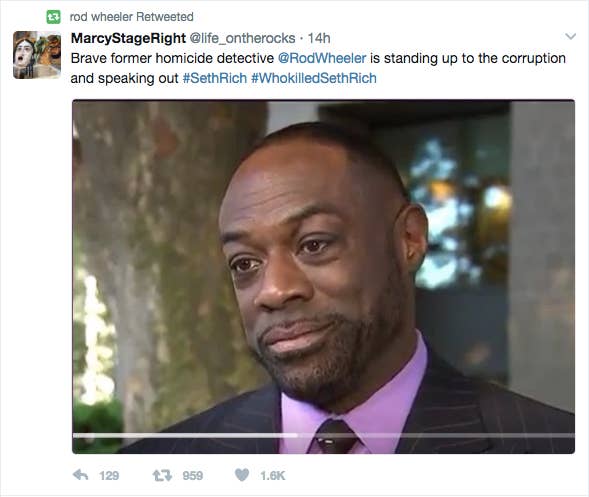Click the end of video progress track

(572, 435)
